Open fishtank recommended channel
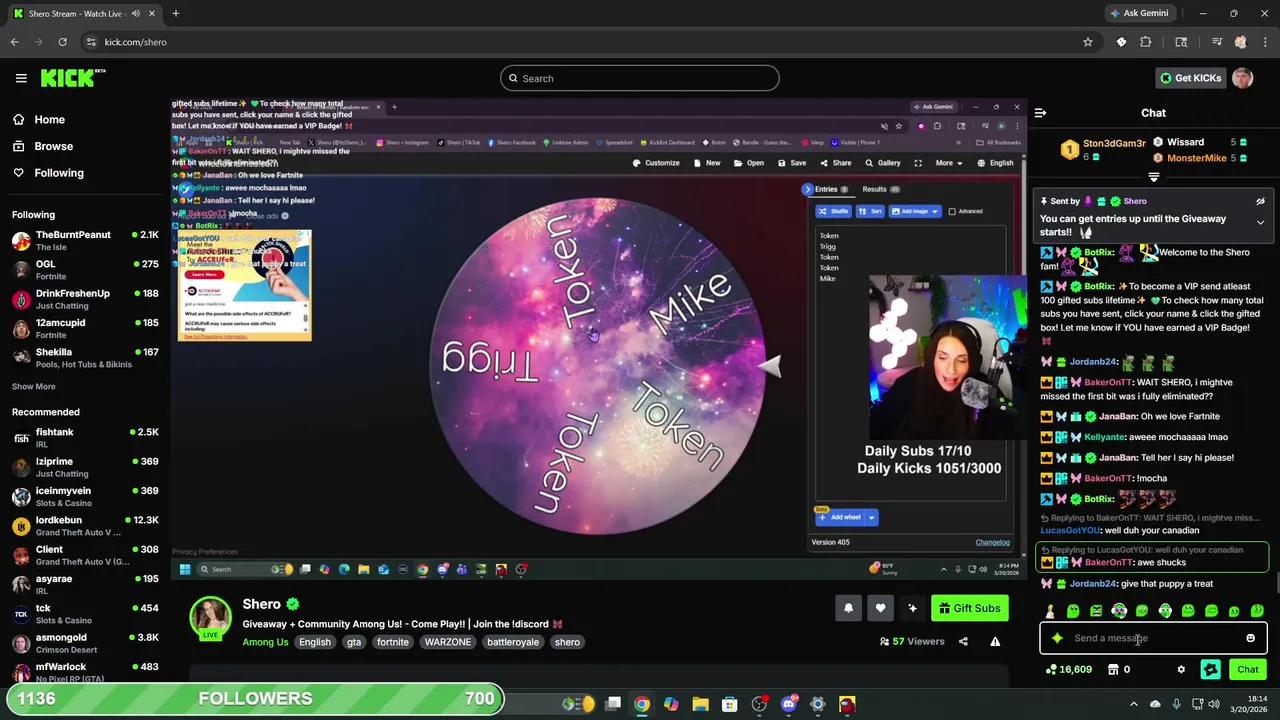This screenshot has height=720, width=1280. 85,438
